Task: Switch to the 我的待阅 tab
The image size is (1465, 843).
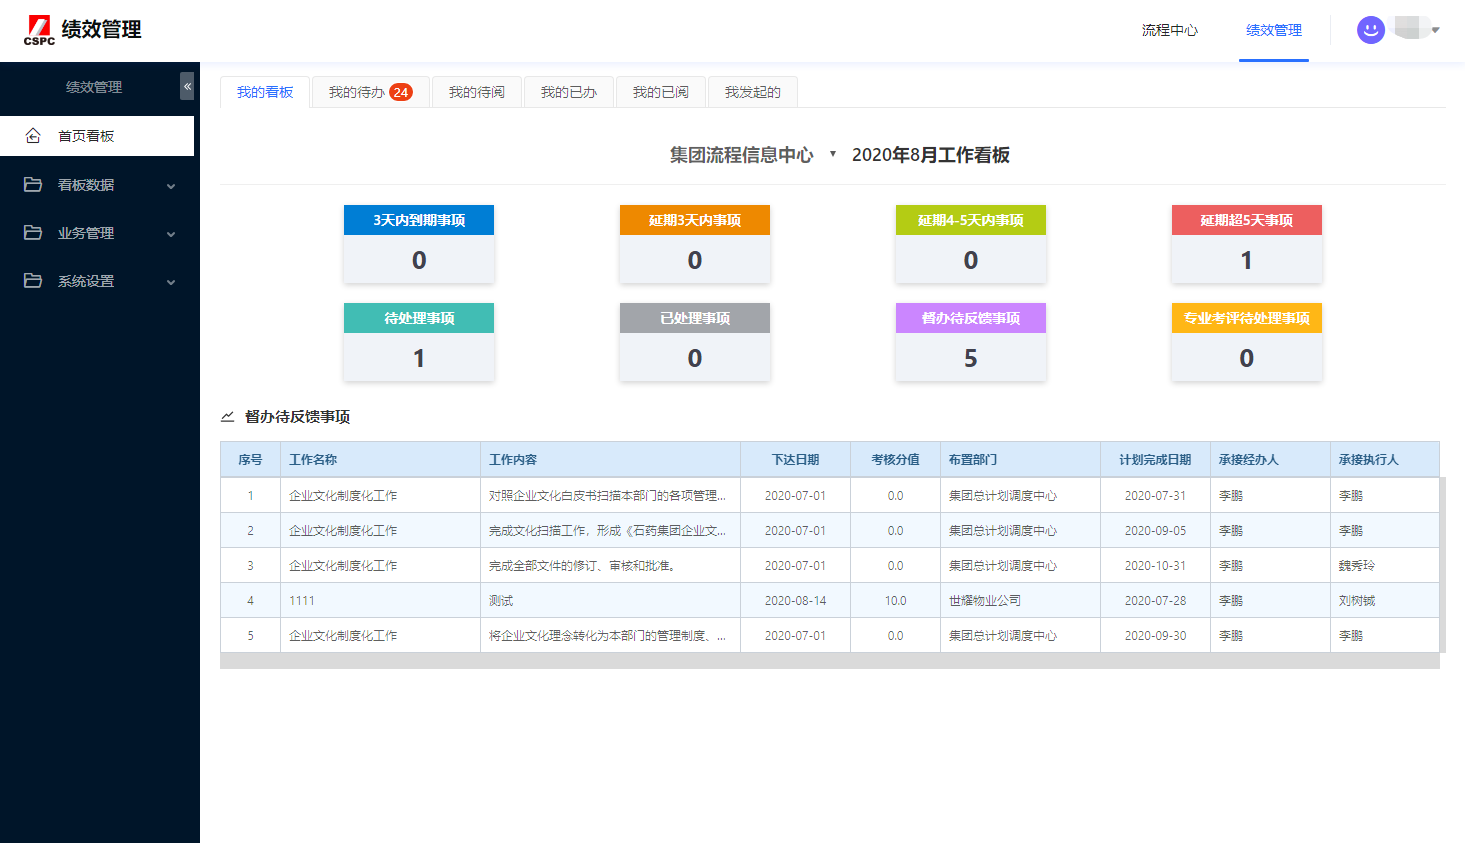Action: coord(477,92)
